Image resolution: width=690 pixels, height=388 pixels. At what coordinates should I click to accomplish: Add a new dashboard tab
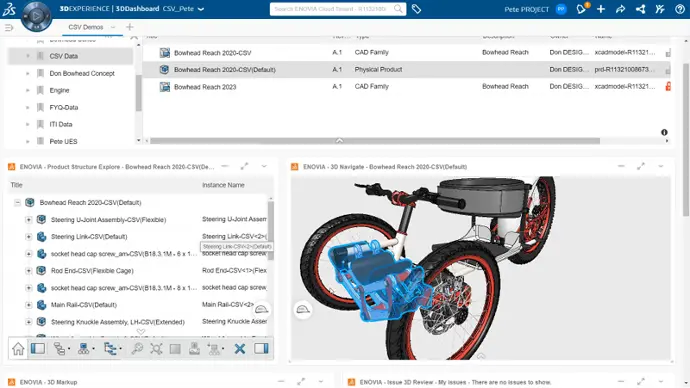129,27
